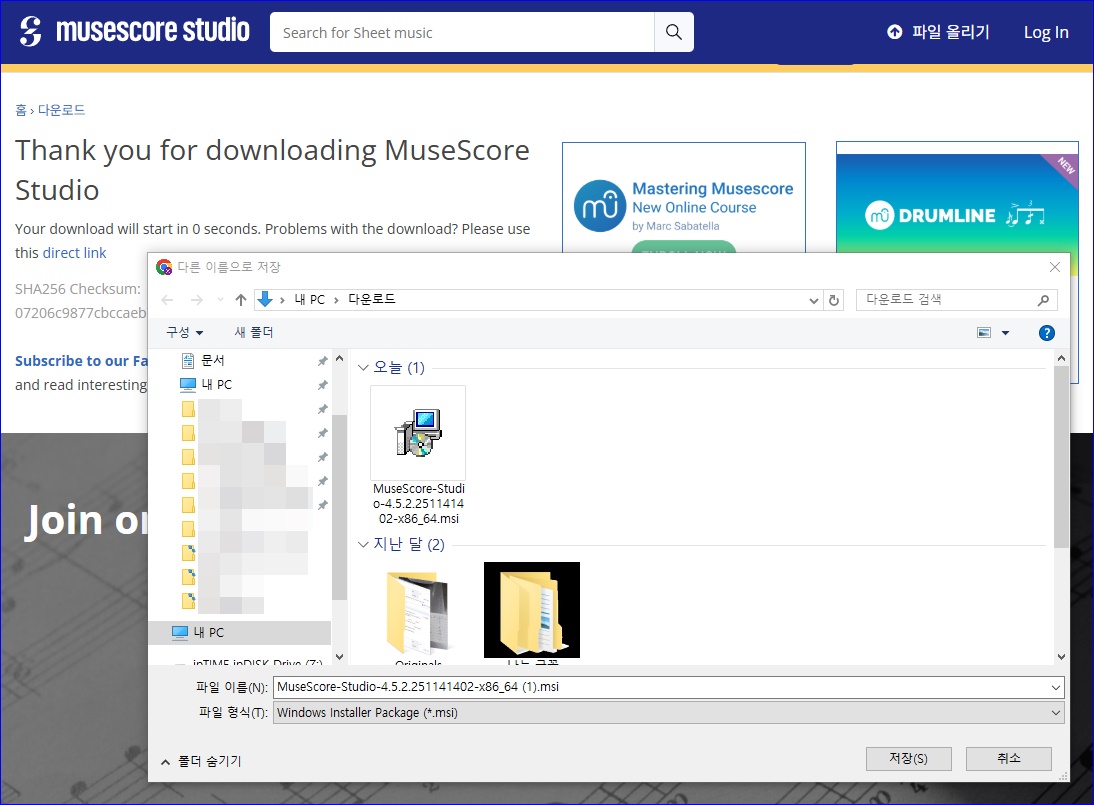Collapse the 지난 달 (2) group
Screen dimensions: 1094x805
[x=363, y=544]
